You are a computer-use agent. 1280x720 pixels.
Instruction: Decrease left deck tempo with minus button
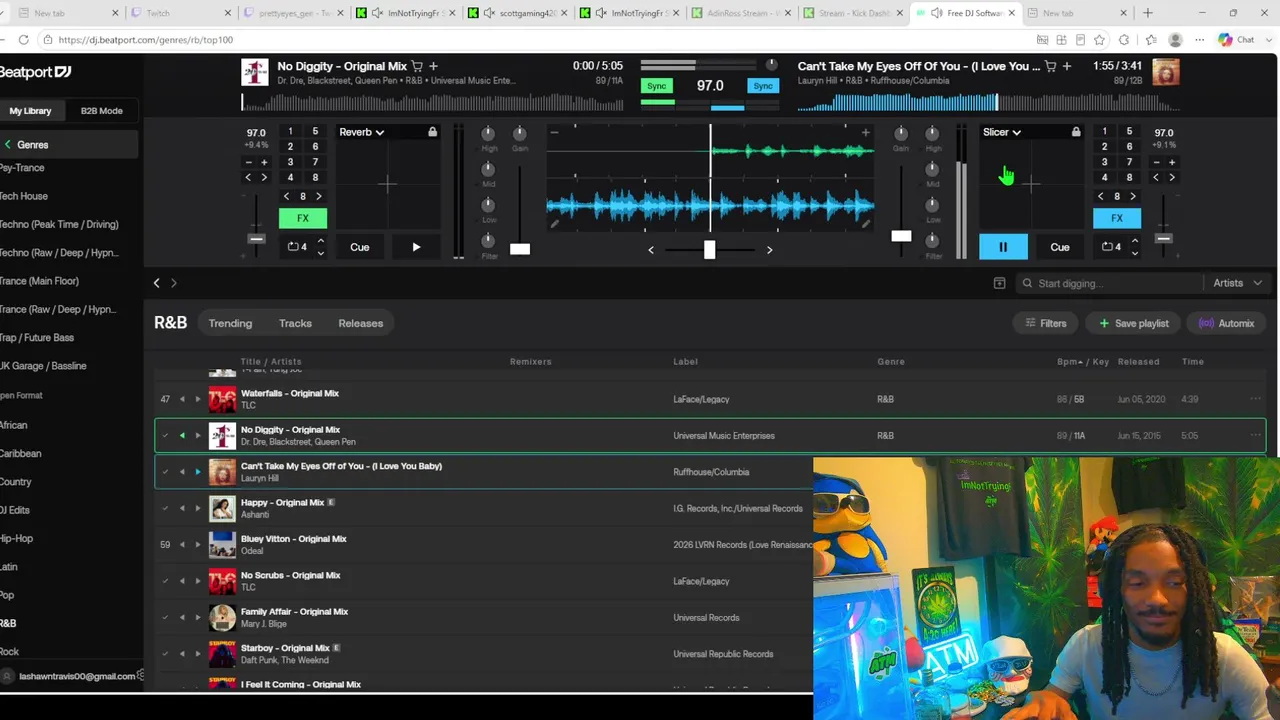point(248,162)
